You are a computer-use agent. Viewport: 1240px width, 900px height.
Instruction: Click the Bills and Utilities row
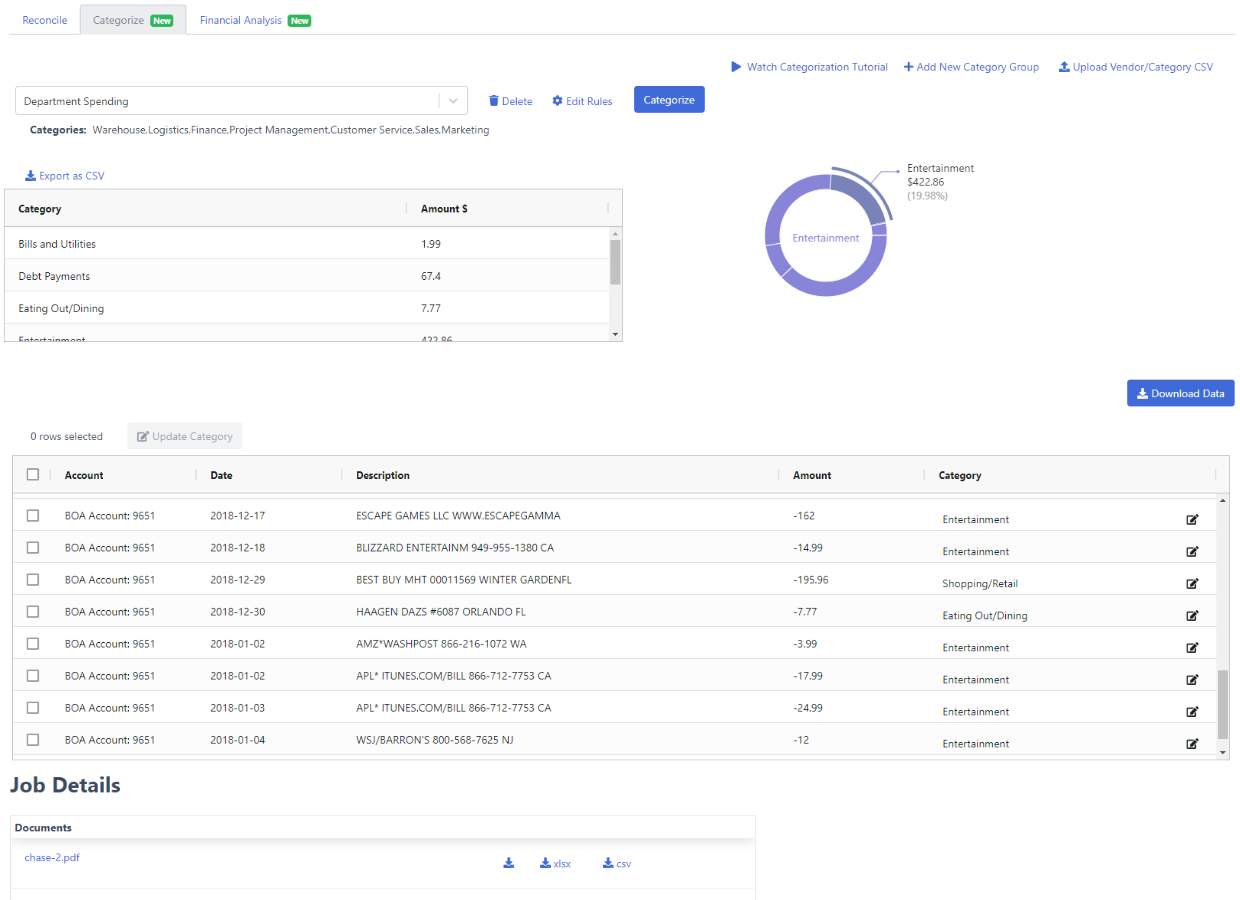tap(307, 244)
